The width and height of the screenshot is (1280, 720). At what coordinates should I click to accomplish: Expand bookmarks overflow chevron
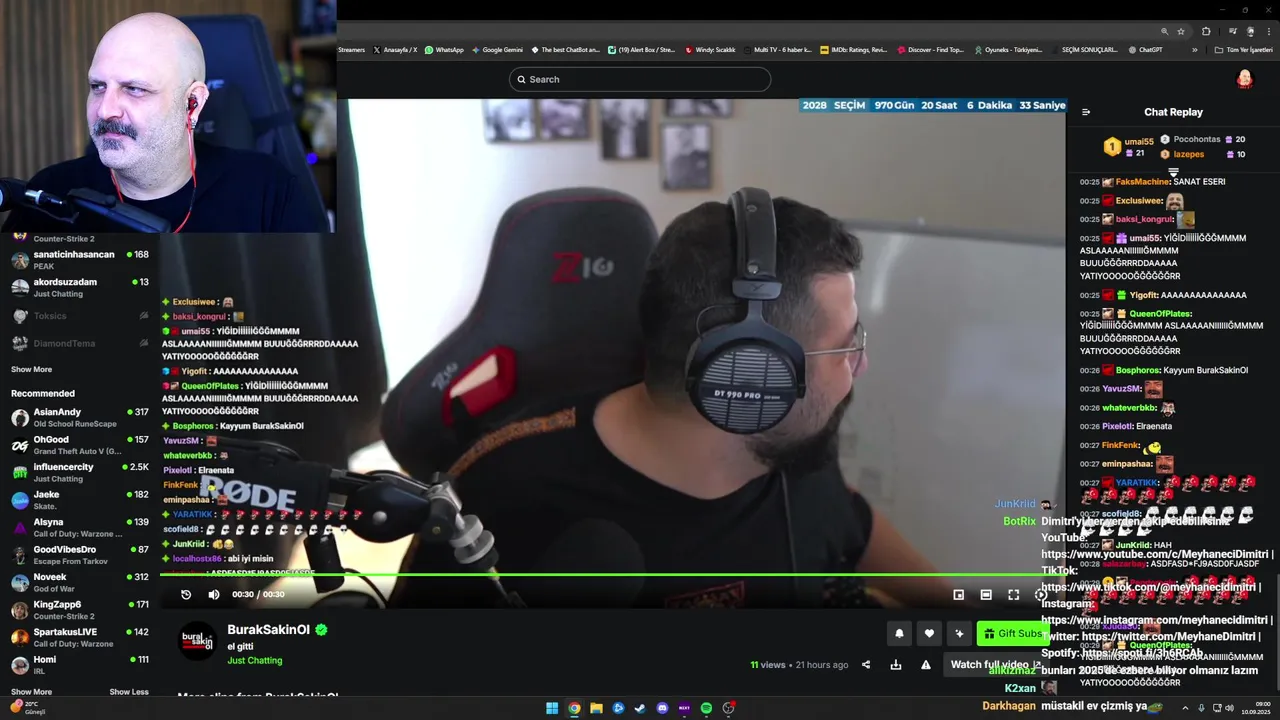[x=1194, y=49]
